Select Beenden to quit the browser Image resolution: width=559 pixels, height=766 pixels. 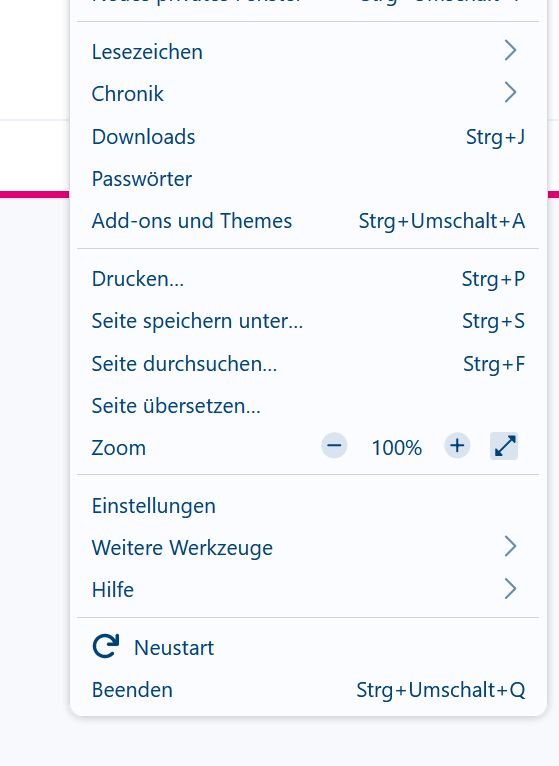(308, 690)
